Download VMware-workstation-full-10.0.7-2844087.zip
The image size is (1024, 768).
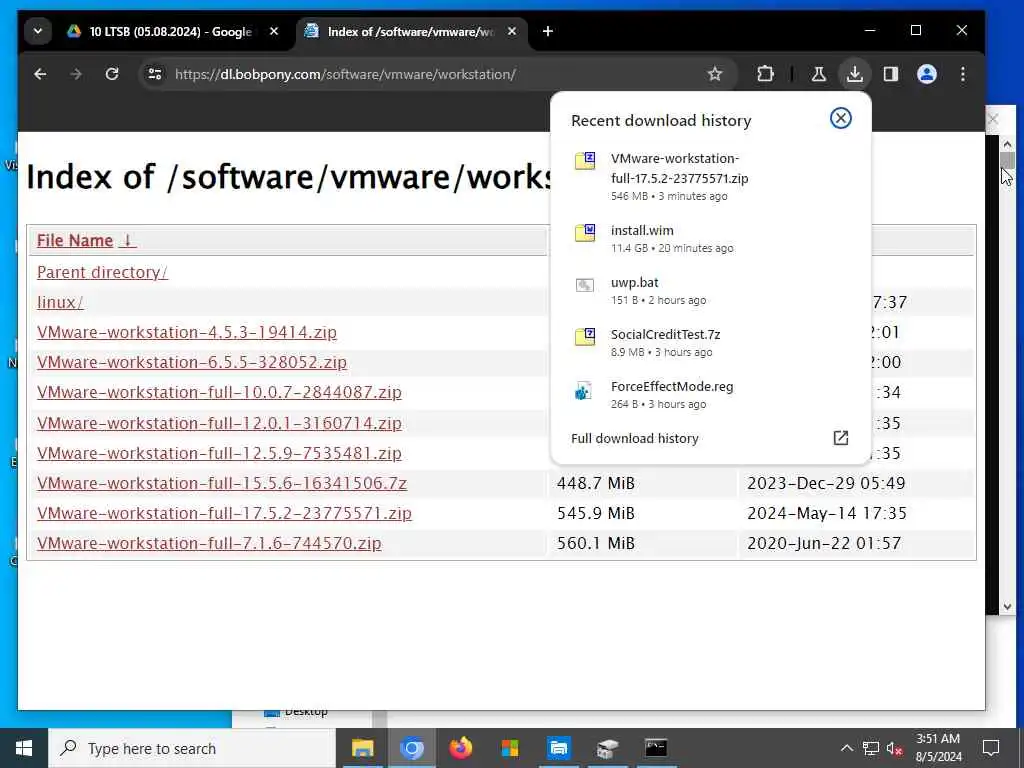tap(219, 392)
